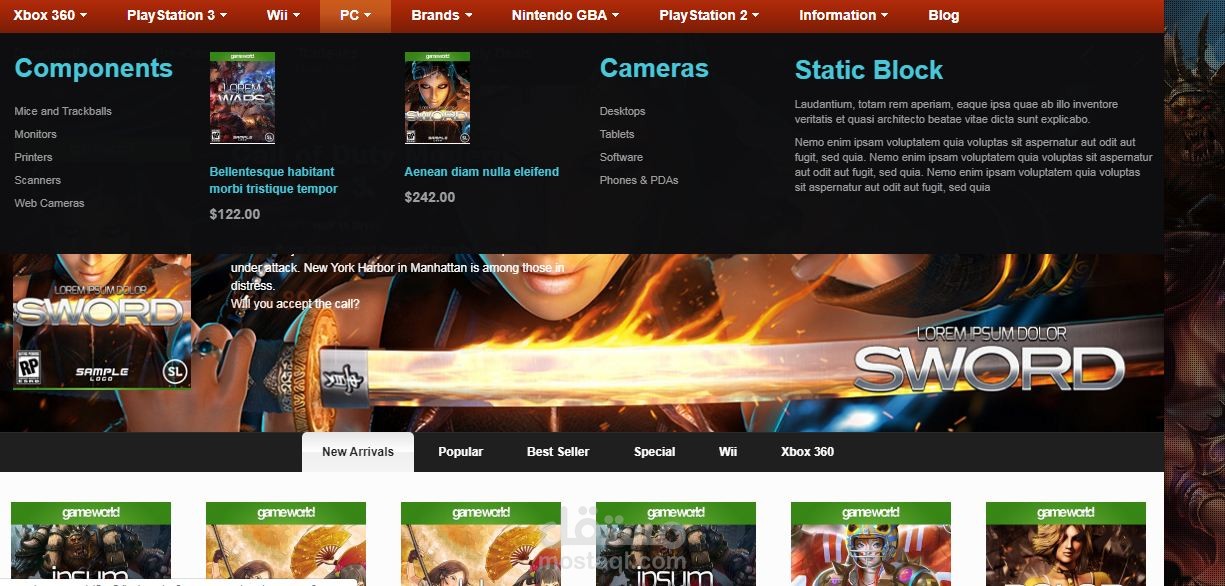This screenshot has height=586, width=1225.
Task: Expand the PC menu item
Action: pyautogui.click(x=355, y=15)
